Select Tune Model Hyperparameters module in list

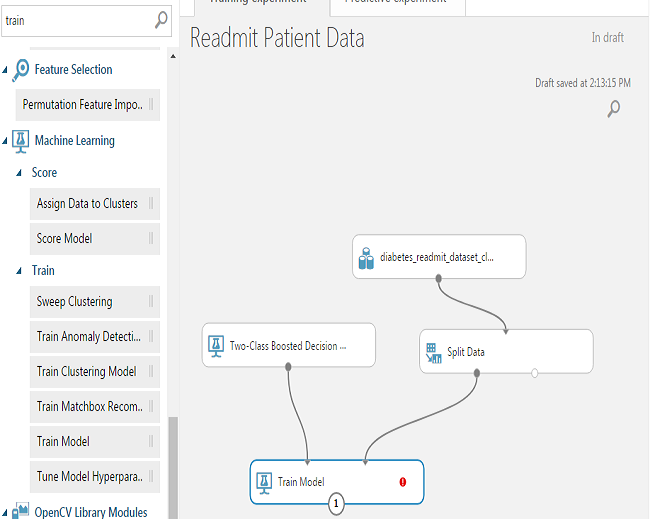(88, 476)
